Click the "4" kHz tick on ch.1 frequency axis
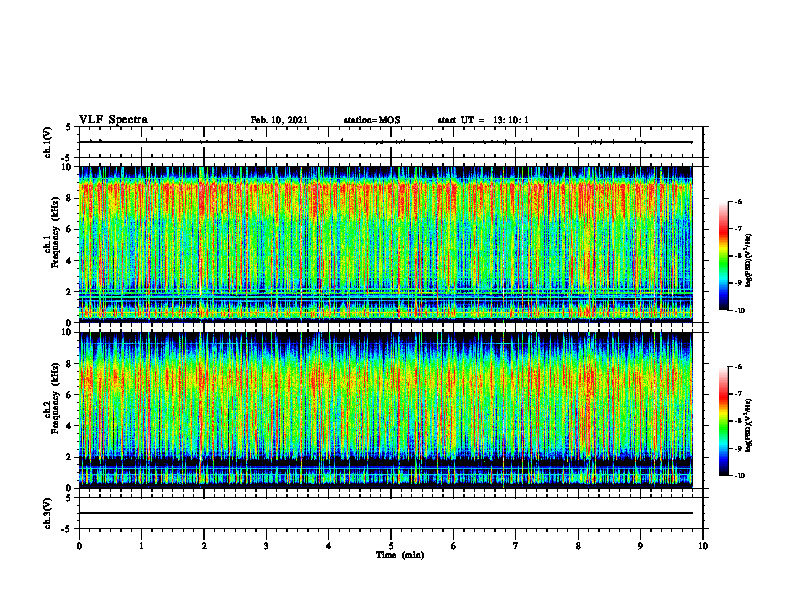Viewport: 792px width, 612px height. (x=70, y=261)
